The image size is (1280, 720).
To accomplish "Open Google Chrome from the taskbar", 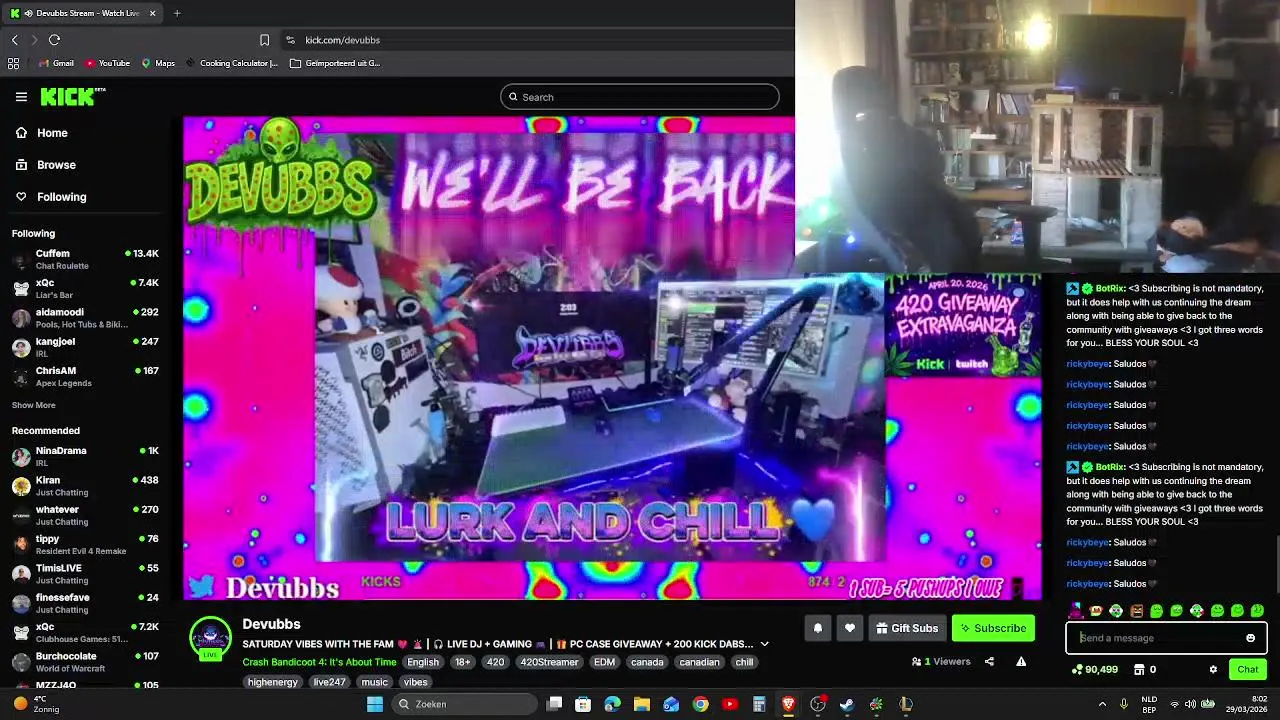I will [700, 704].
